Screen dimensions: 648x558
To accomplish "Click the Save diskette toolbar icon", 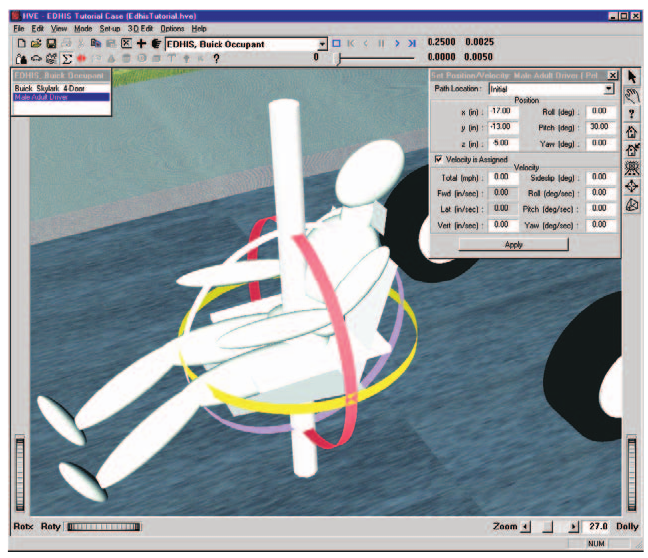I will coord(51,43).
